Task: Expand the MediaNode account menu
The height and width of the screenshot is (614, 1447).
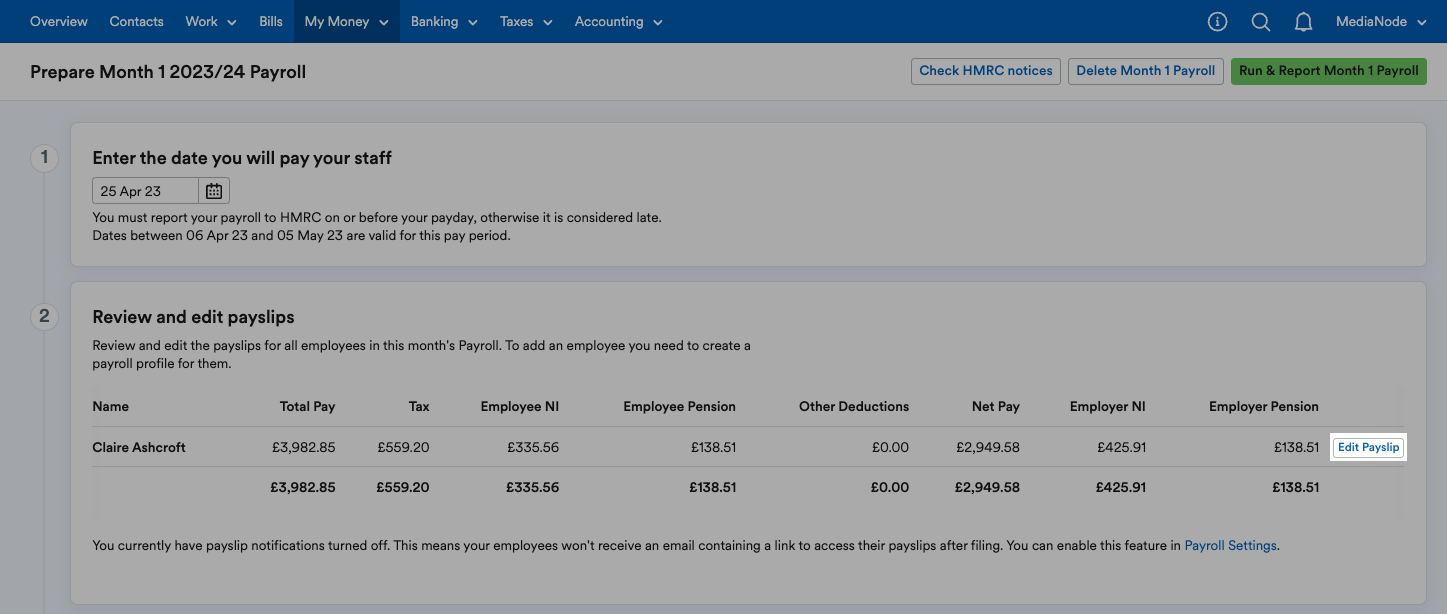Action: click(x=1381, y=21)
